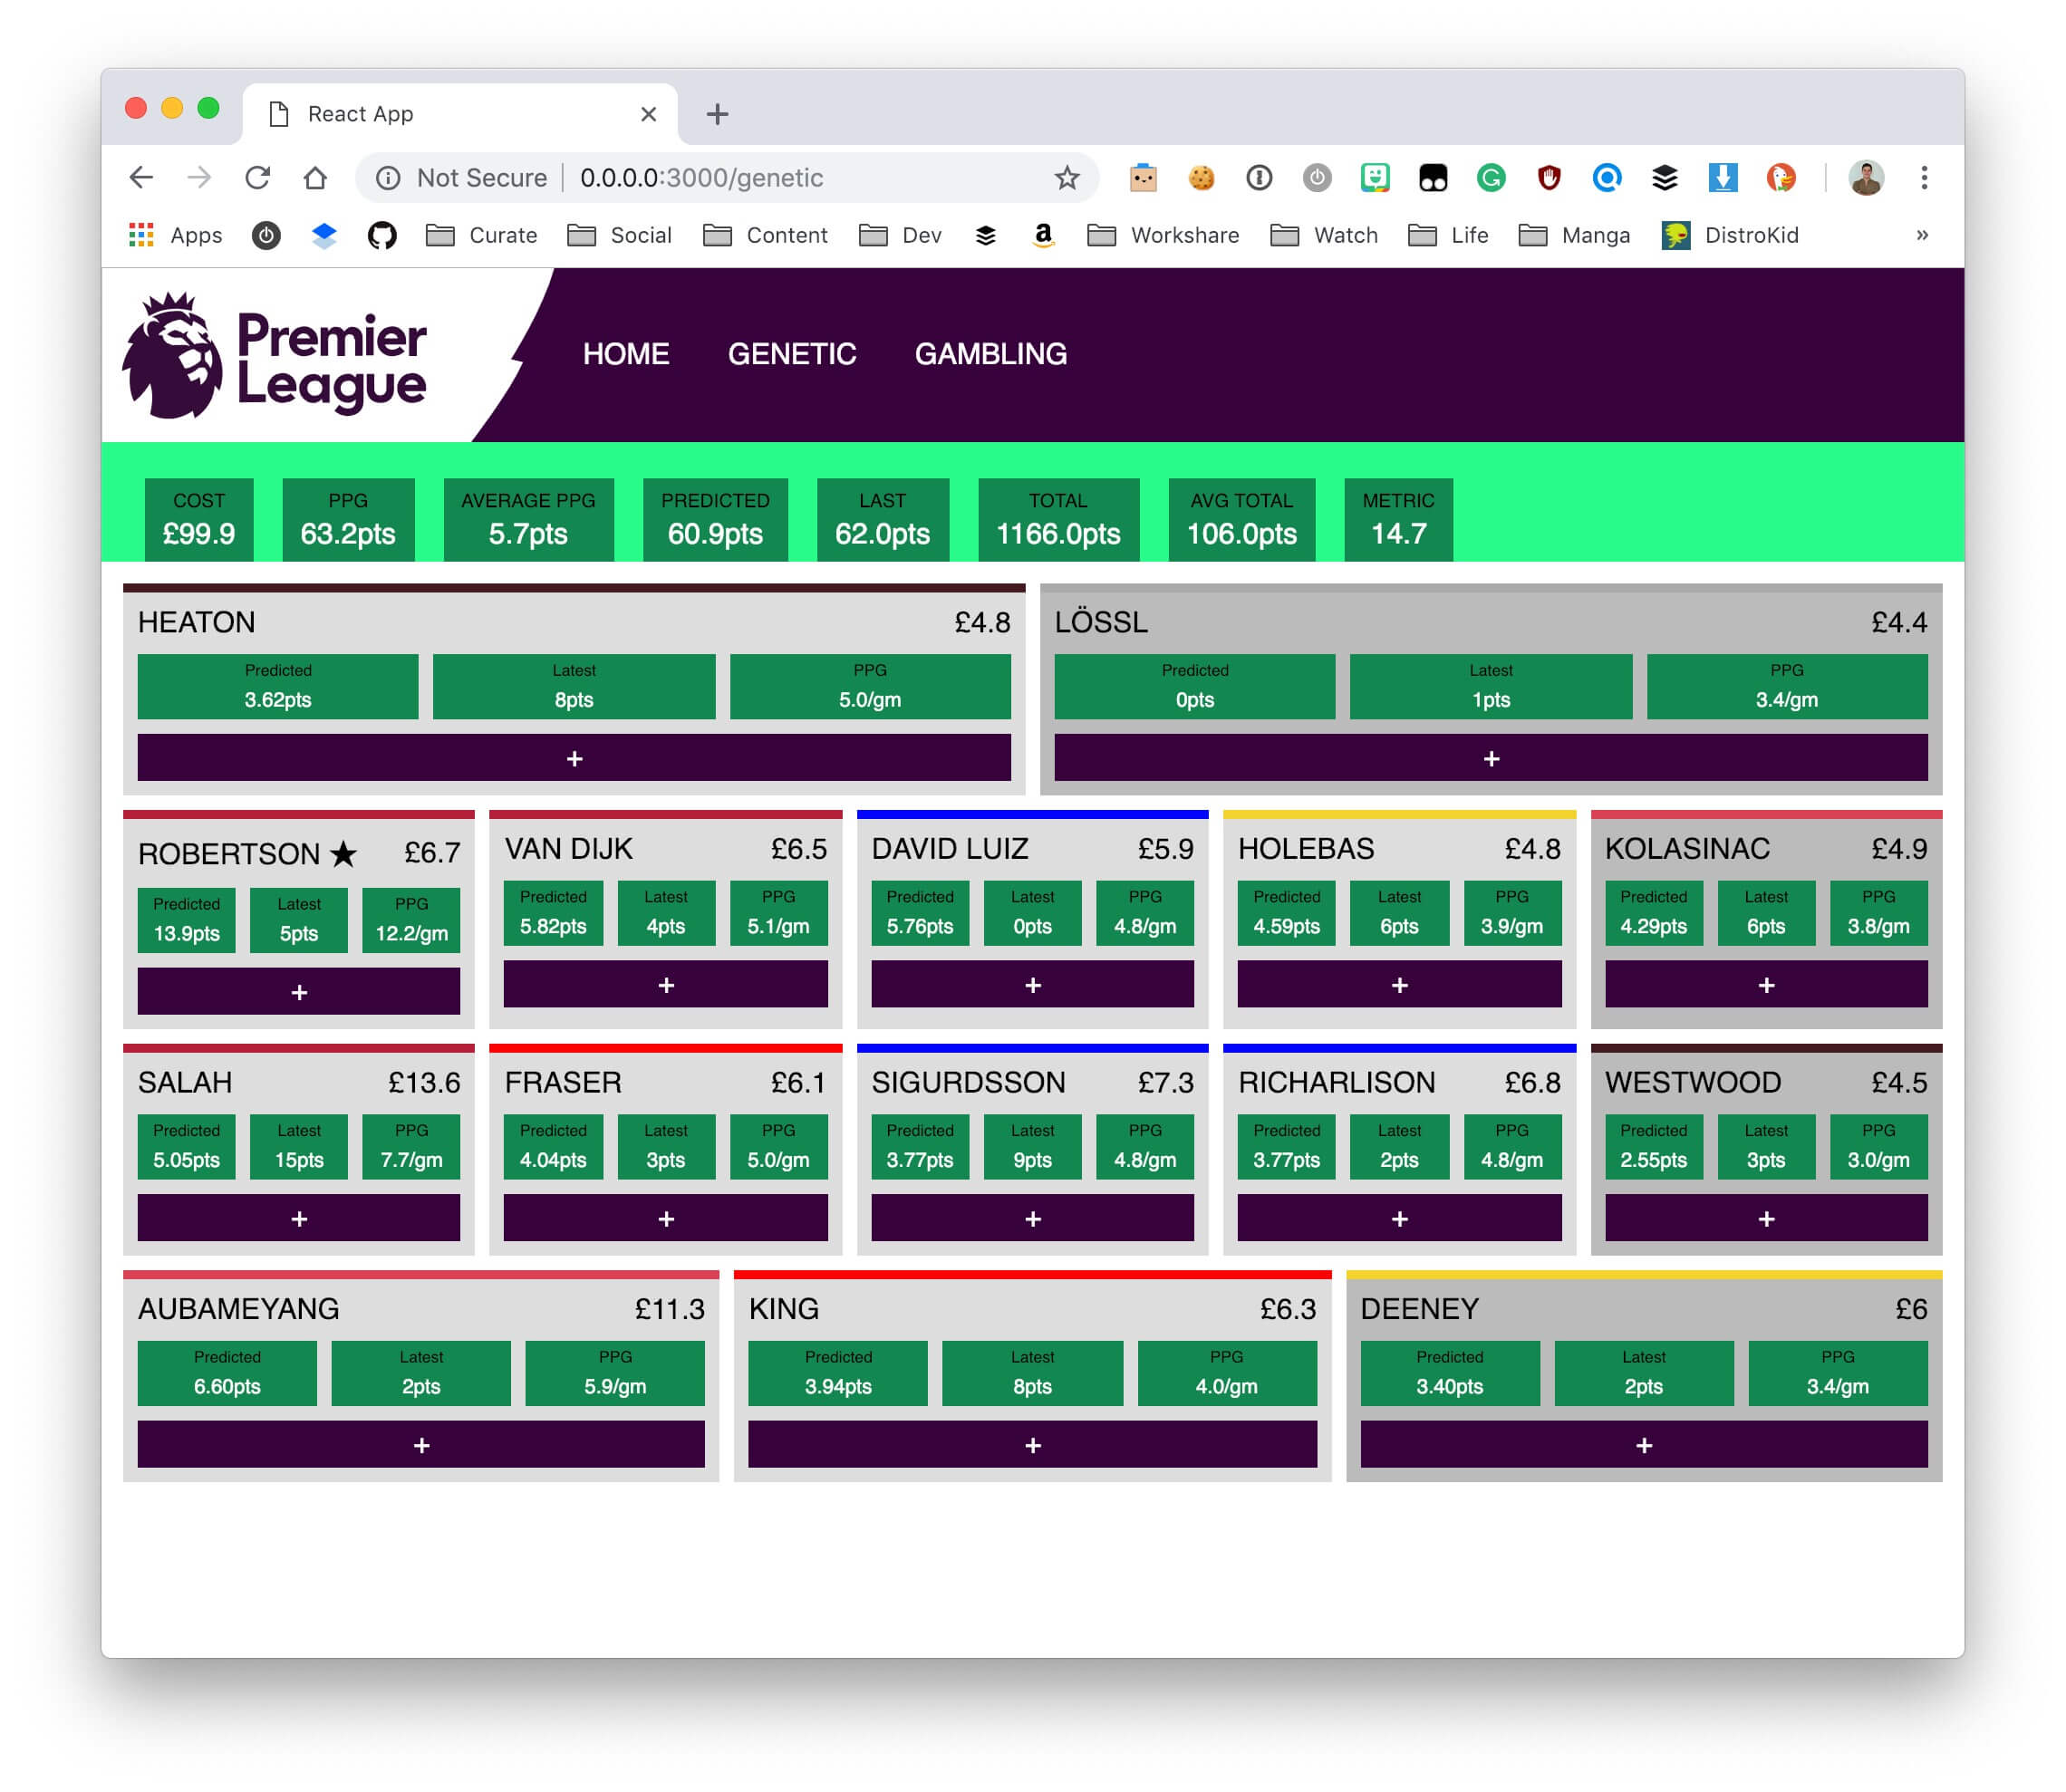Viewport: 2066px width, 1792px height.
Task: Click the browser home icon
Action: point(316,178)
